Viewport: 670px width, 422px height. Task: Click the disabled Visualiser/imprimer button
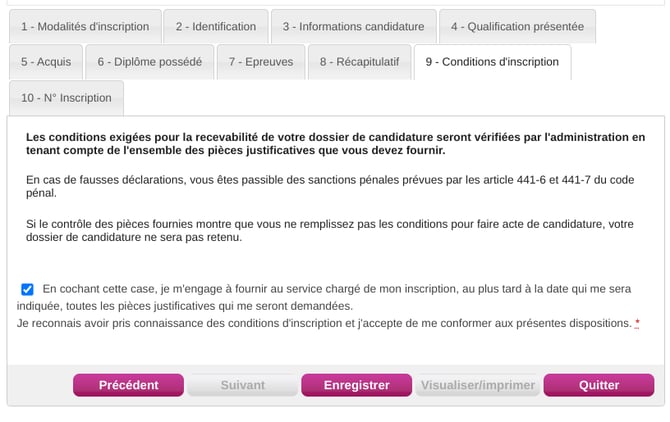[478, 385]
